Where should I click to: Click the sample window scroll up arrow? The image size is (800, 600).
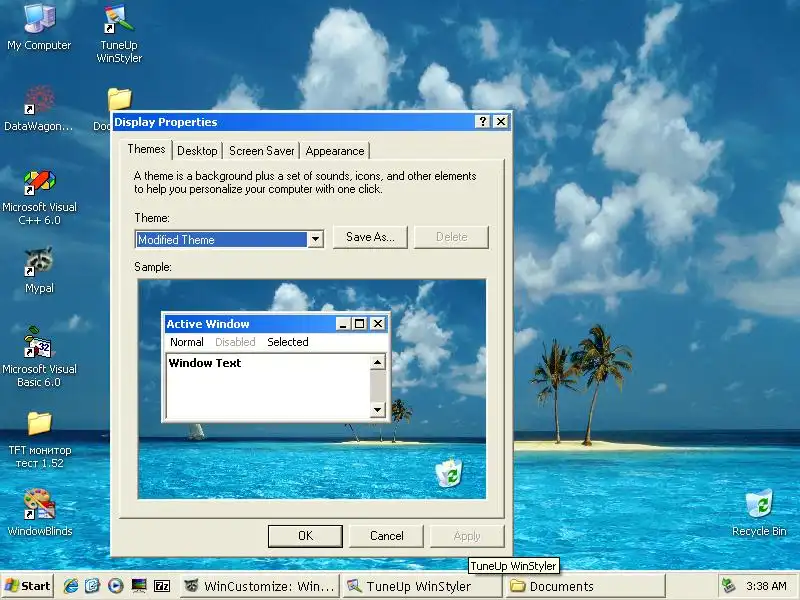(x=378, y=362)
